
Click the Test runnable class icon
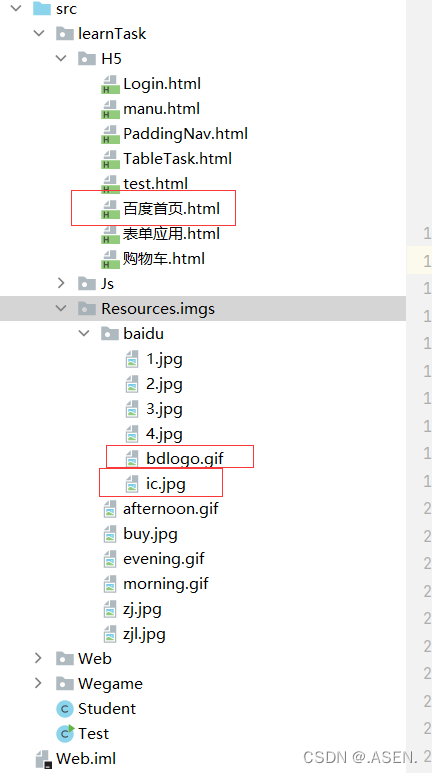65,734
